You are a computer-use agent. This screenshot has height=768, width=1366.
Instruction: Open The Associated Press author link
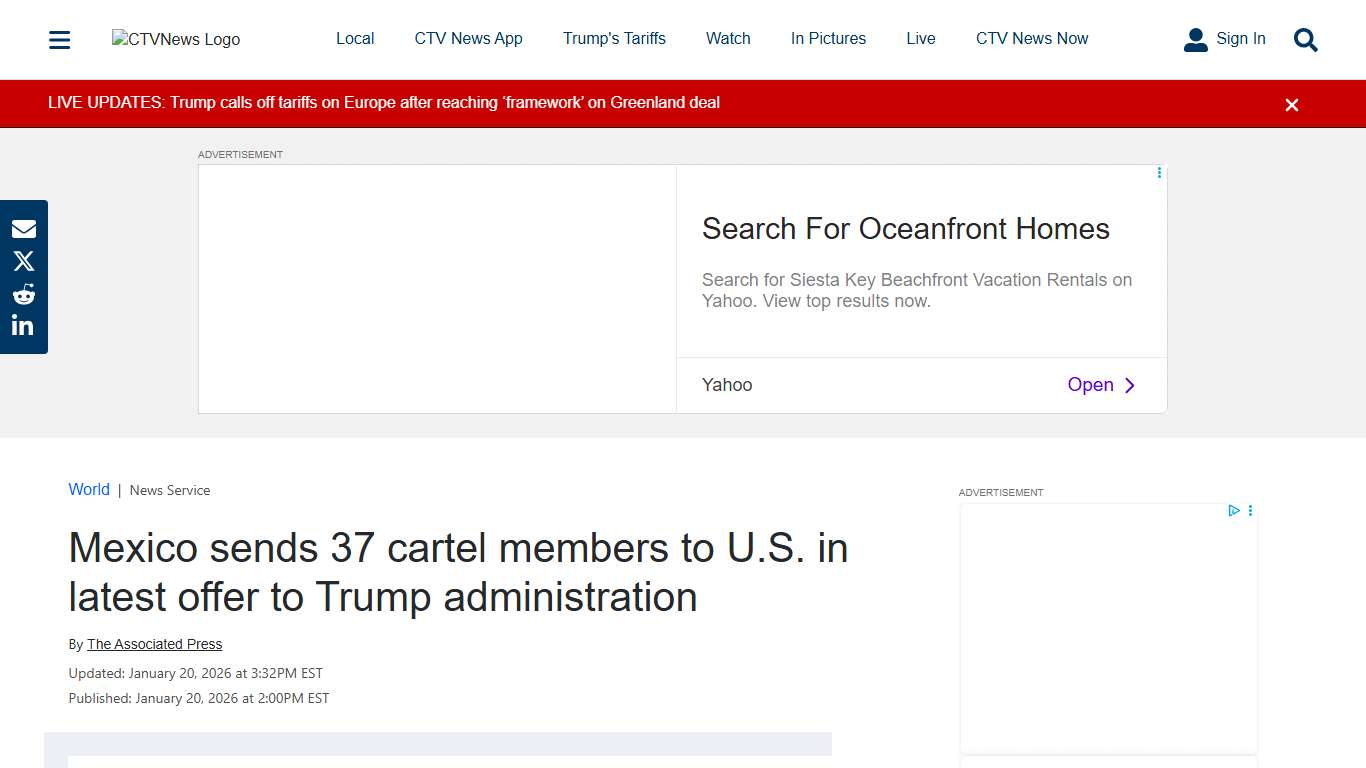tap(154, 644)
